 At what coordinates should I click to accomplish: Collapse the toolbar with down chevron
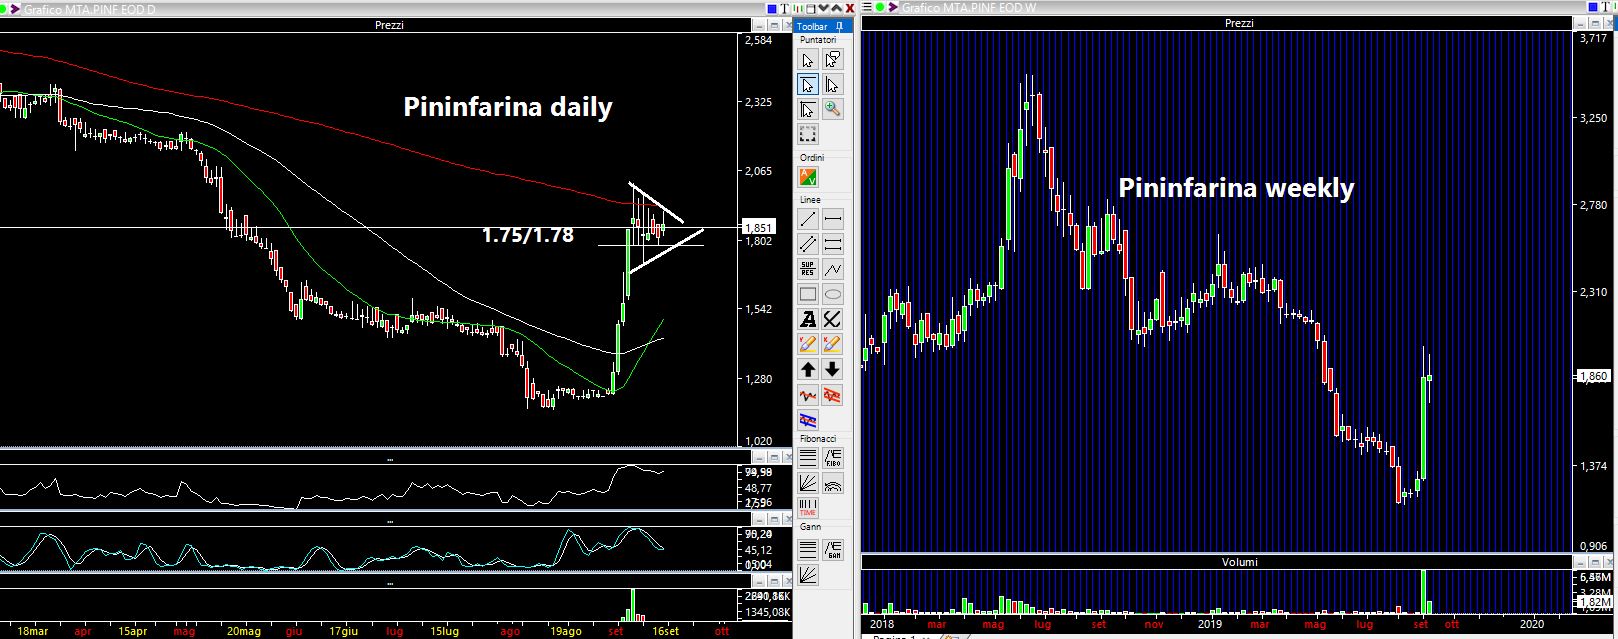tap(824, 8)
